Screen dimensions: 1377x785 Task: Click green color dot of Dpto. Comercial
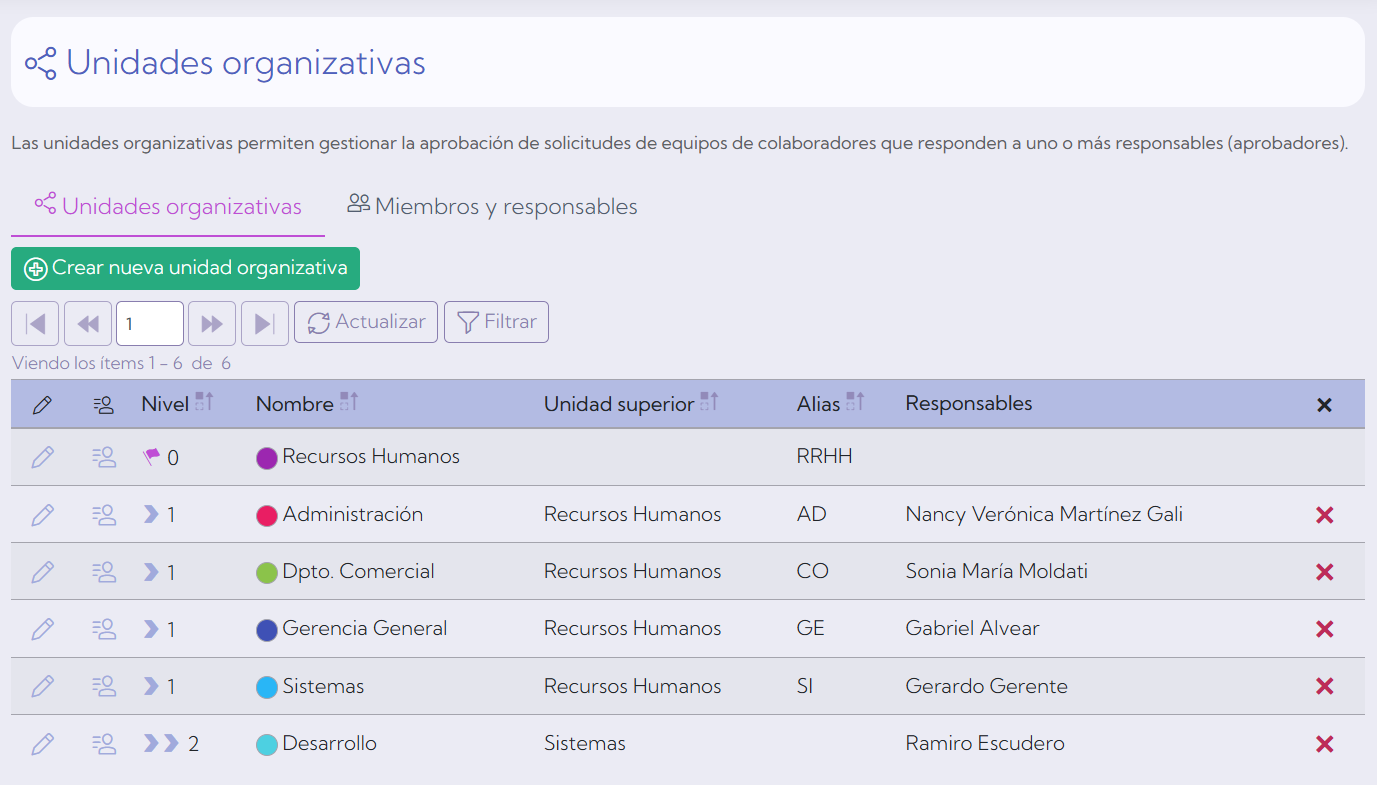pyautogui.click(x=267, y=573)
